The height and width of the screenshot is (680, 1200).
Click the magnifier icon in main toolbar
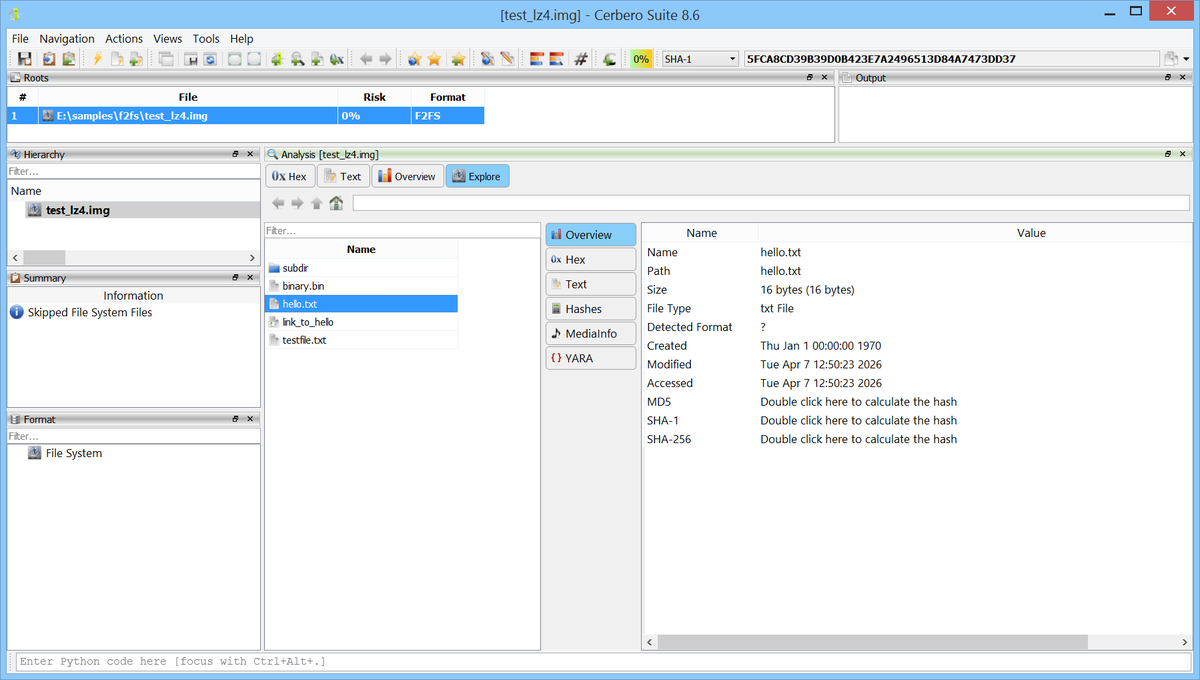coord(297,59)
